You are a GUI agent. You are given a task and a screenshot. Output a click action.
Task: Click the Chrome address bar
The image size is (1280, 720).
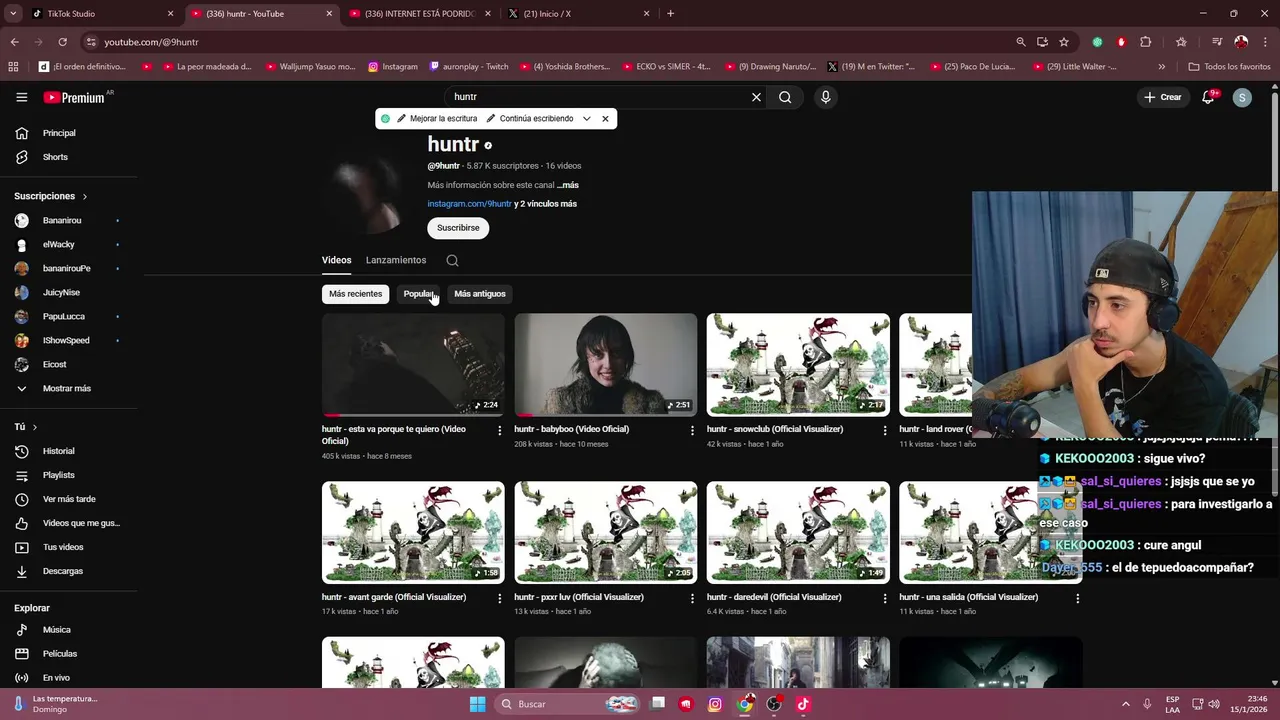[550, 42]
